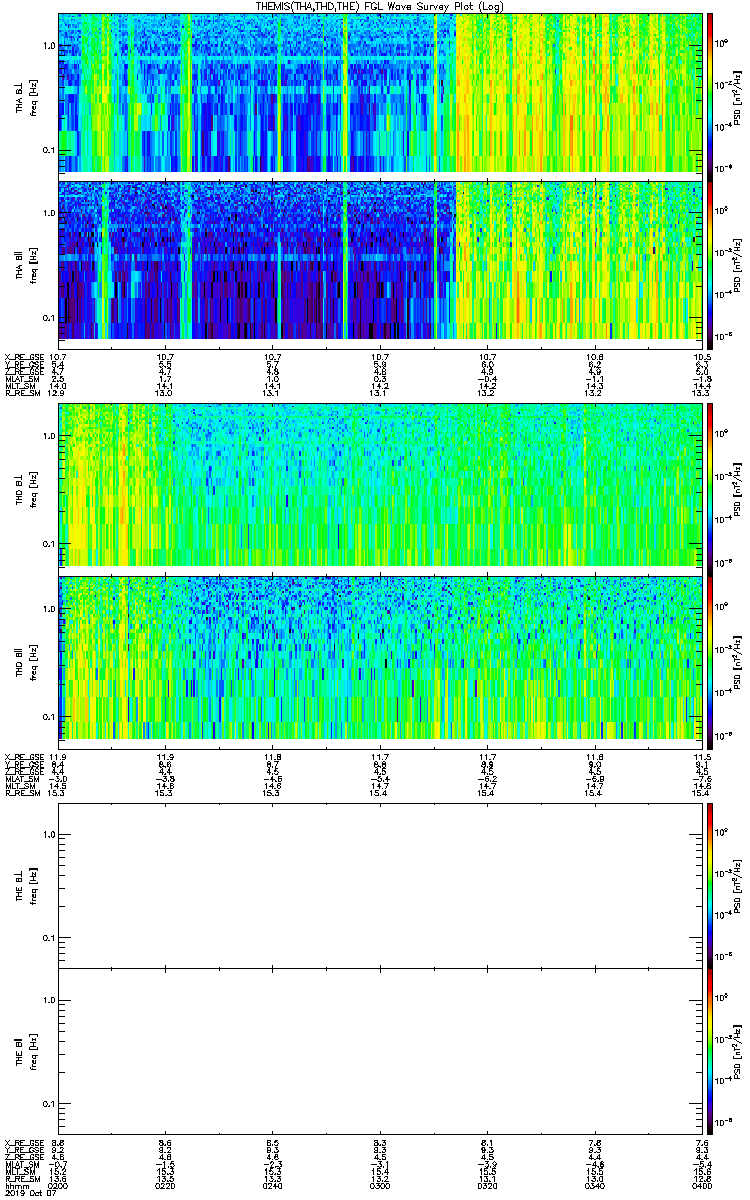Click the empty THE B⊥ panel
The height and width of the screenshot is (1200, 750).
point(380,885)
